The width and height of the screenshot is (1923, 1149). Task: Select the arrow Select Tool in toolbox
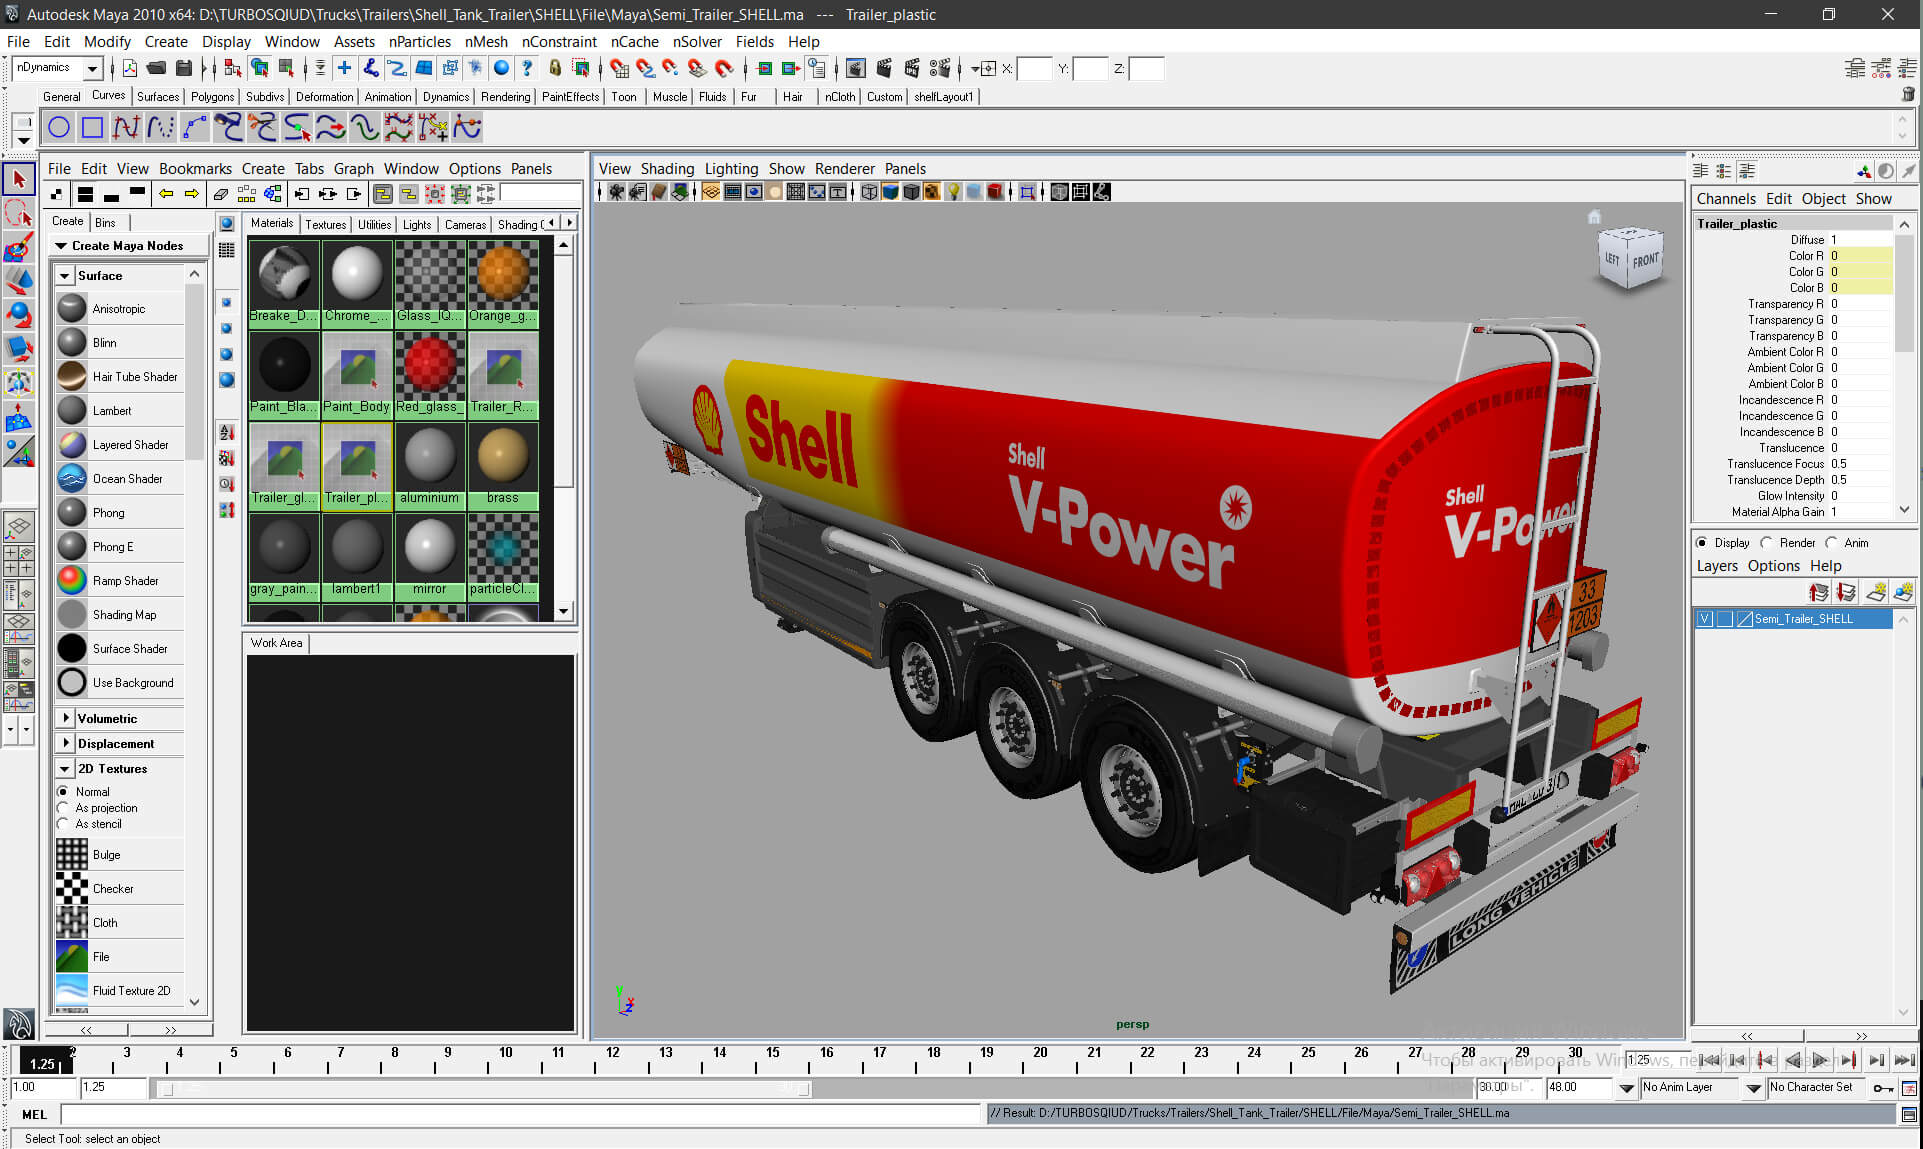[18, 179]
